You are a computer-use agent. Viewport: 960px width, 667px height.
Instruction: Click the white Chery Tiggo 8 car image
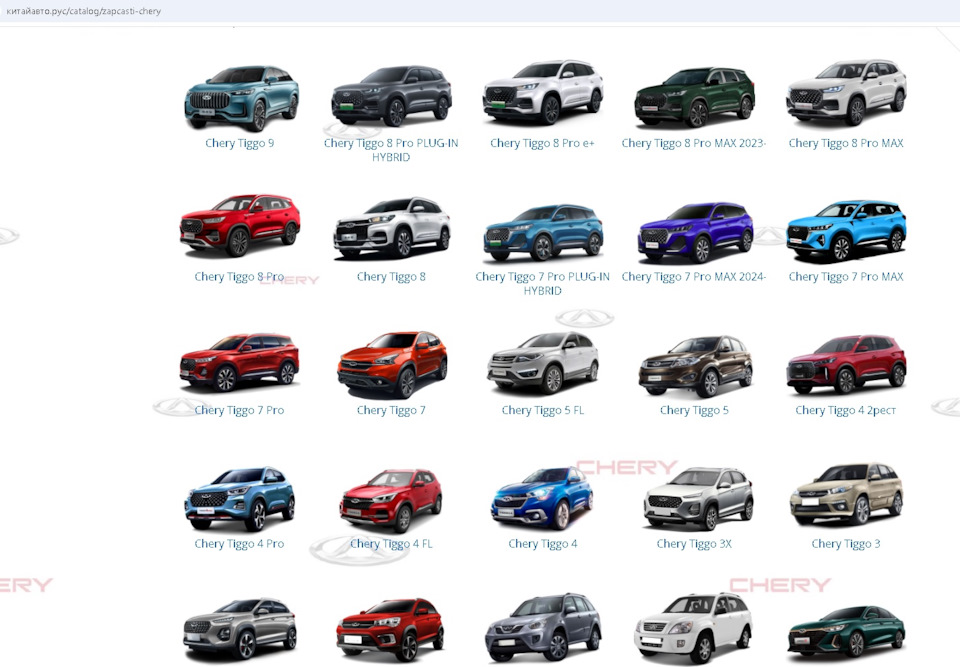click(x=392, y=227)
